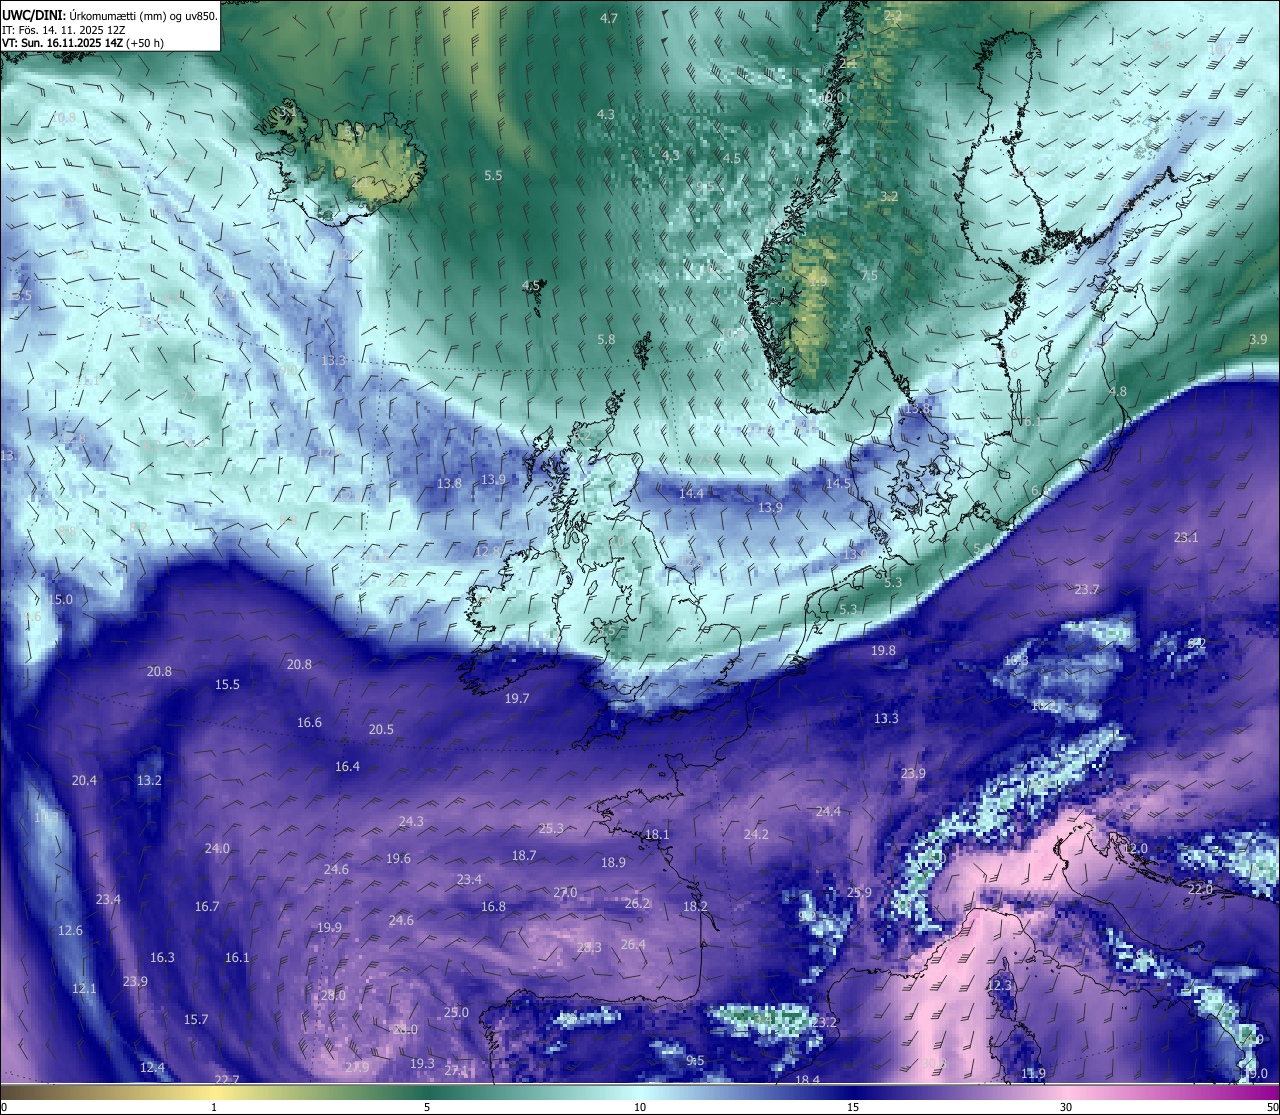Click the title text 'UWC/DINI: Úrkomumætti (mm) og uv850.'
Image resolution: width=1280 pixels, height=1115 pixels.
coord(109,16)
